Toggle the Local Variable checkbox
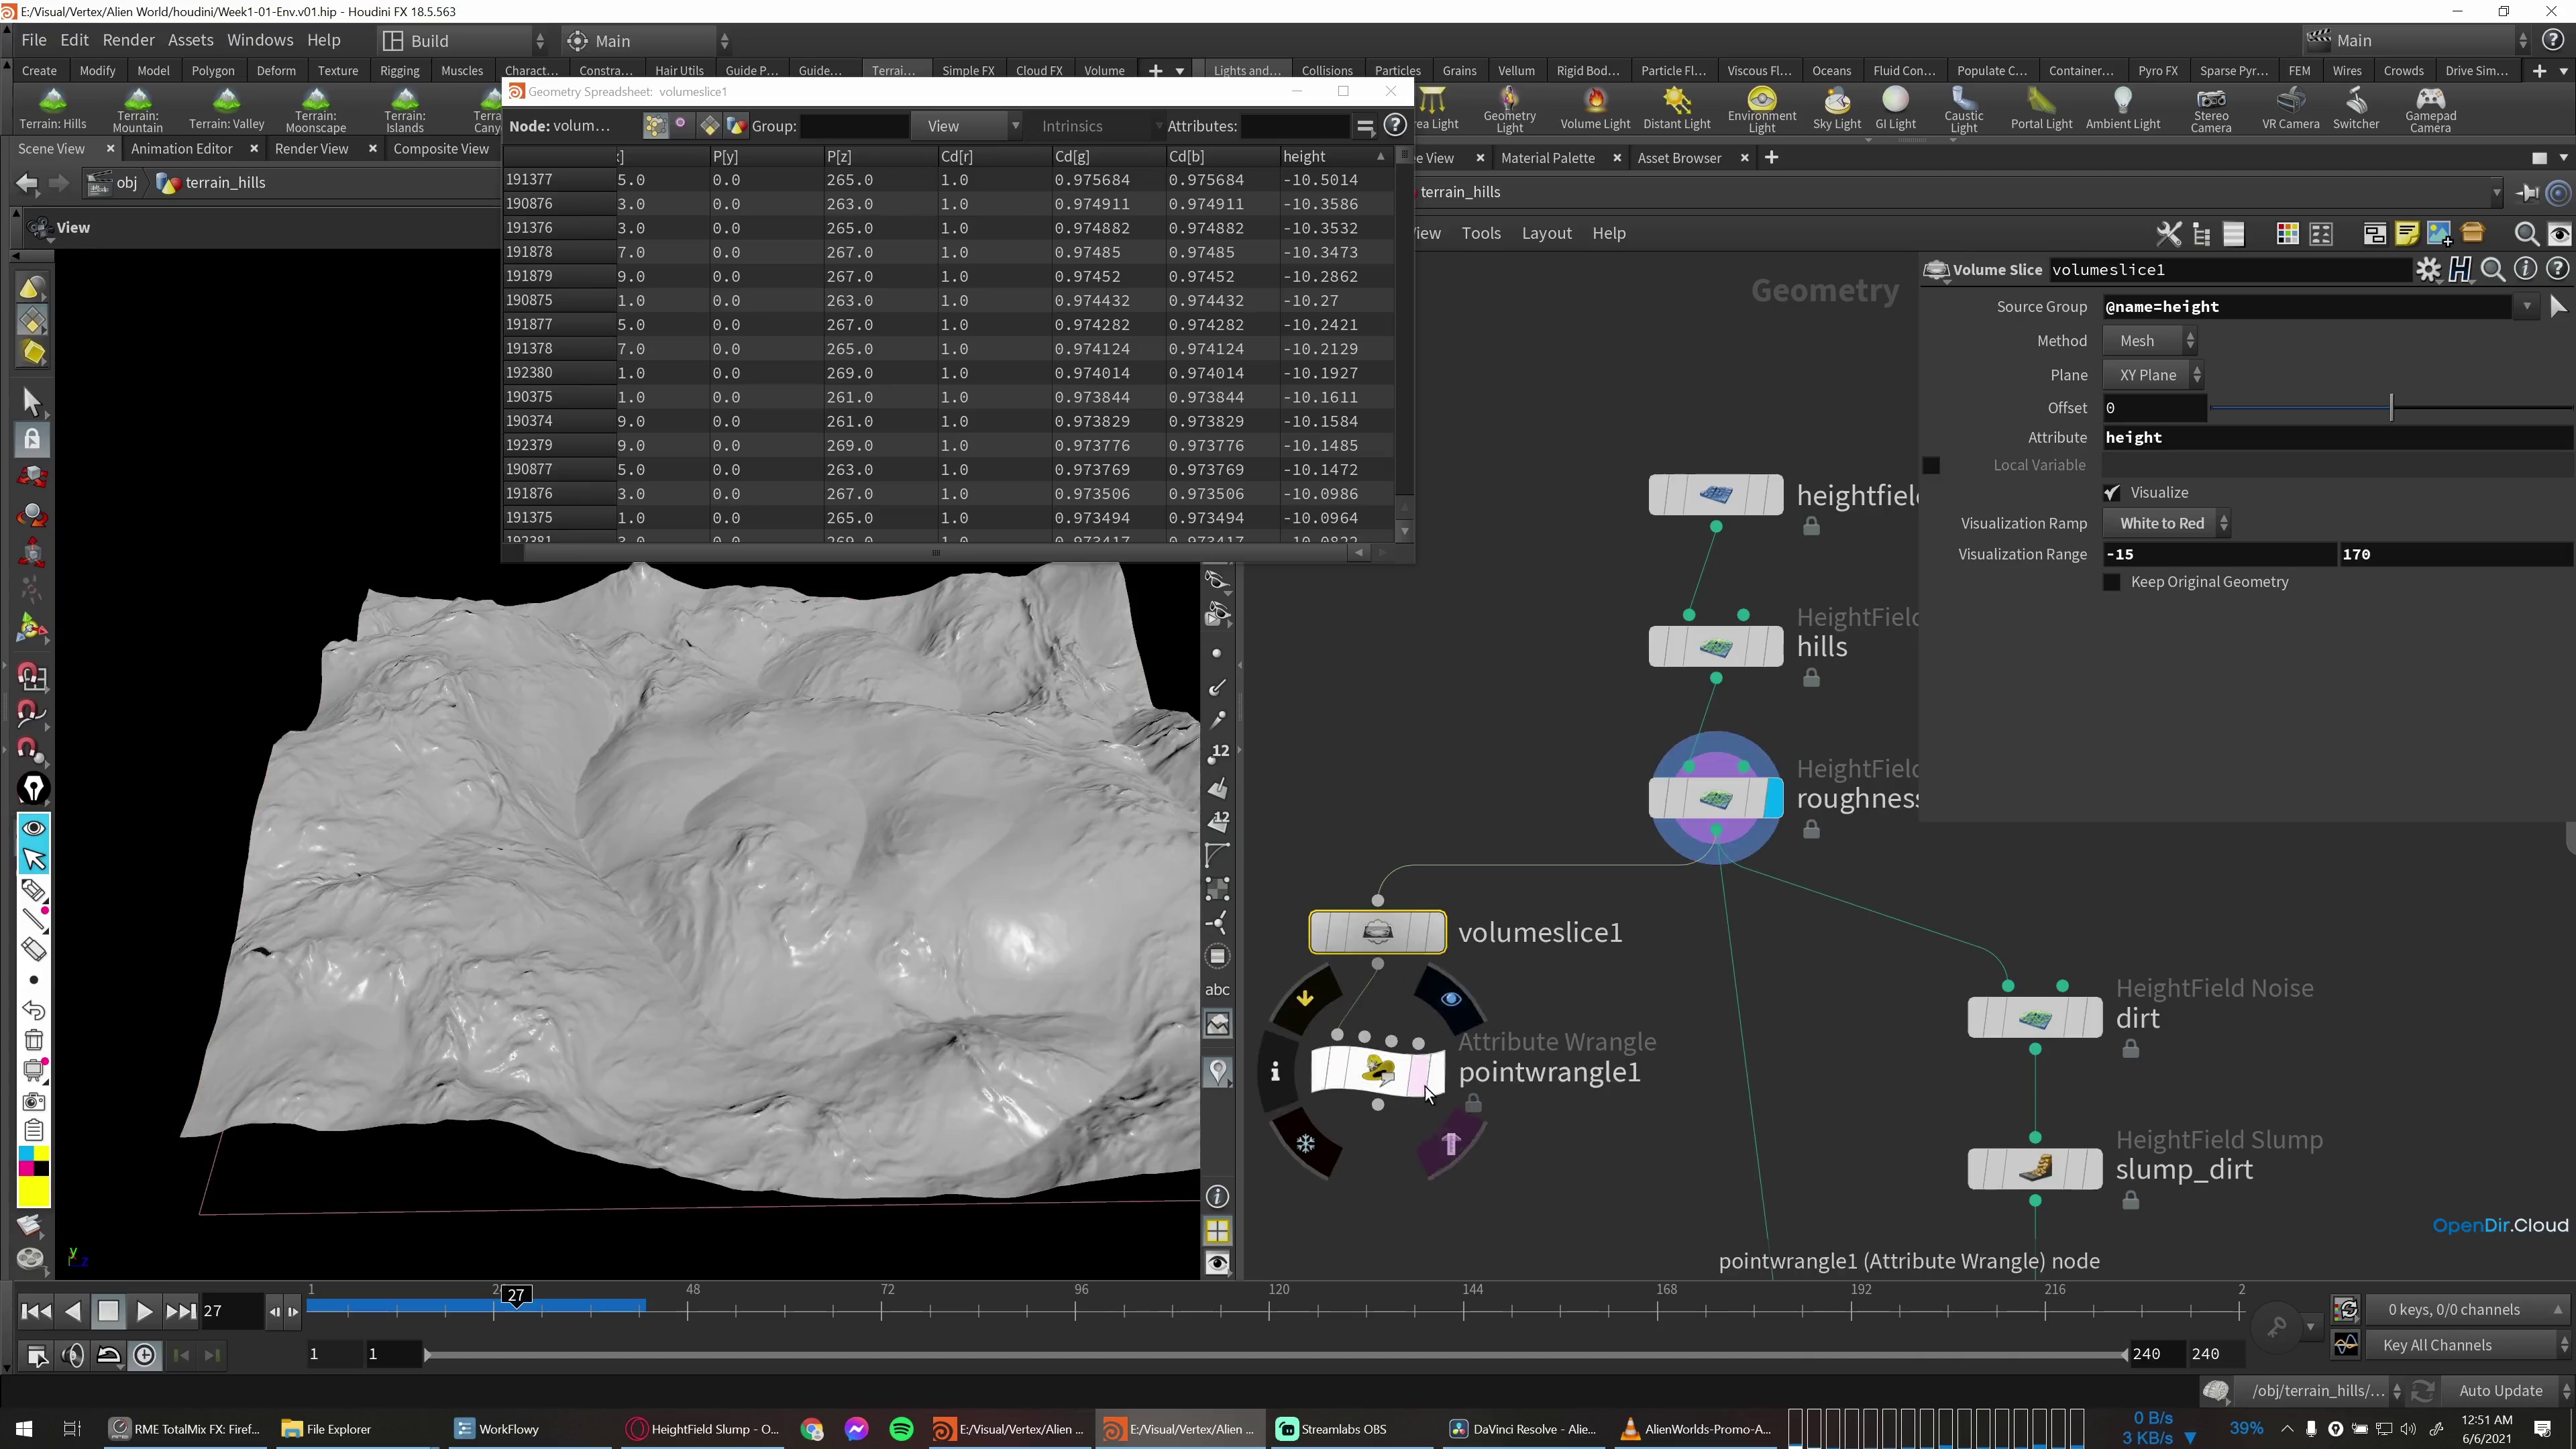Screen dimensions: 2576x1449 tap(1931, 465)
